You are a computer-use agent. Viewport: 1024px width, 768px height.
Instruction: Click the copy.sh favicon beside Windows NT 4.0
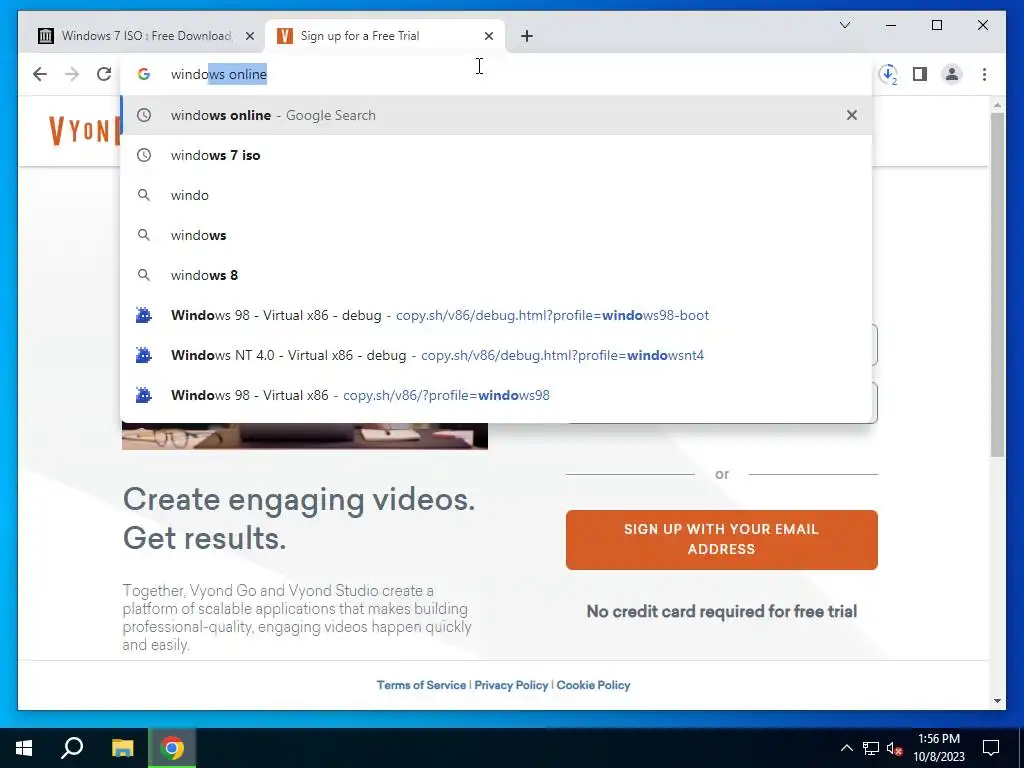coord(144,355)
